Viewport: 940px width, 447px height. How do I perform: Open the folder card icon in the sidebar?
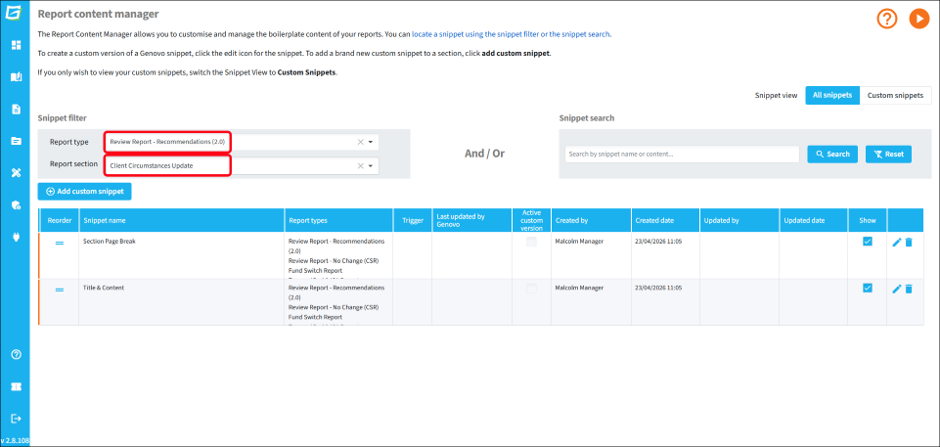(16, 141)
